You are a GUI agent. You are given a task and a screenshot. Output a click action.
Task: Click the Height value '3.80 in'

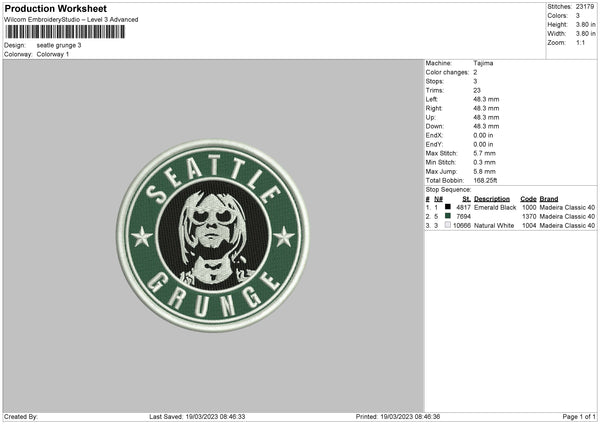585,24
